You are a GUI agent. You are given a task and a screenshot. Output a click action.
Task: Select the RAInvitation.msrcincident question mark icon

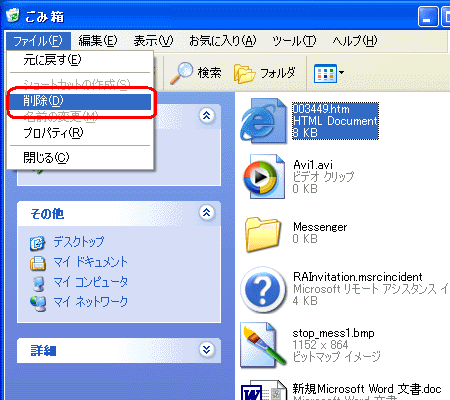coord(263,290)
